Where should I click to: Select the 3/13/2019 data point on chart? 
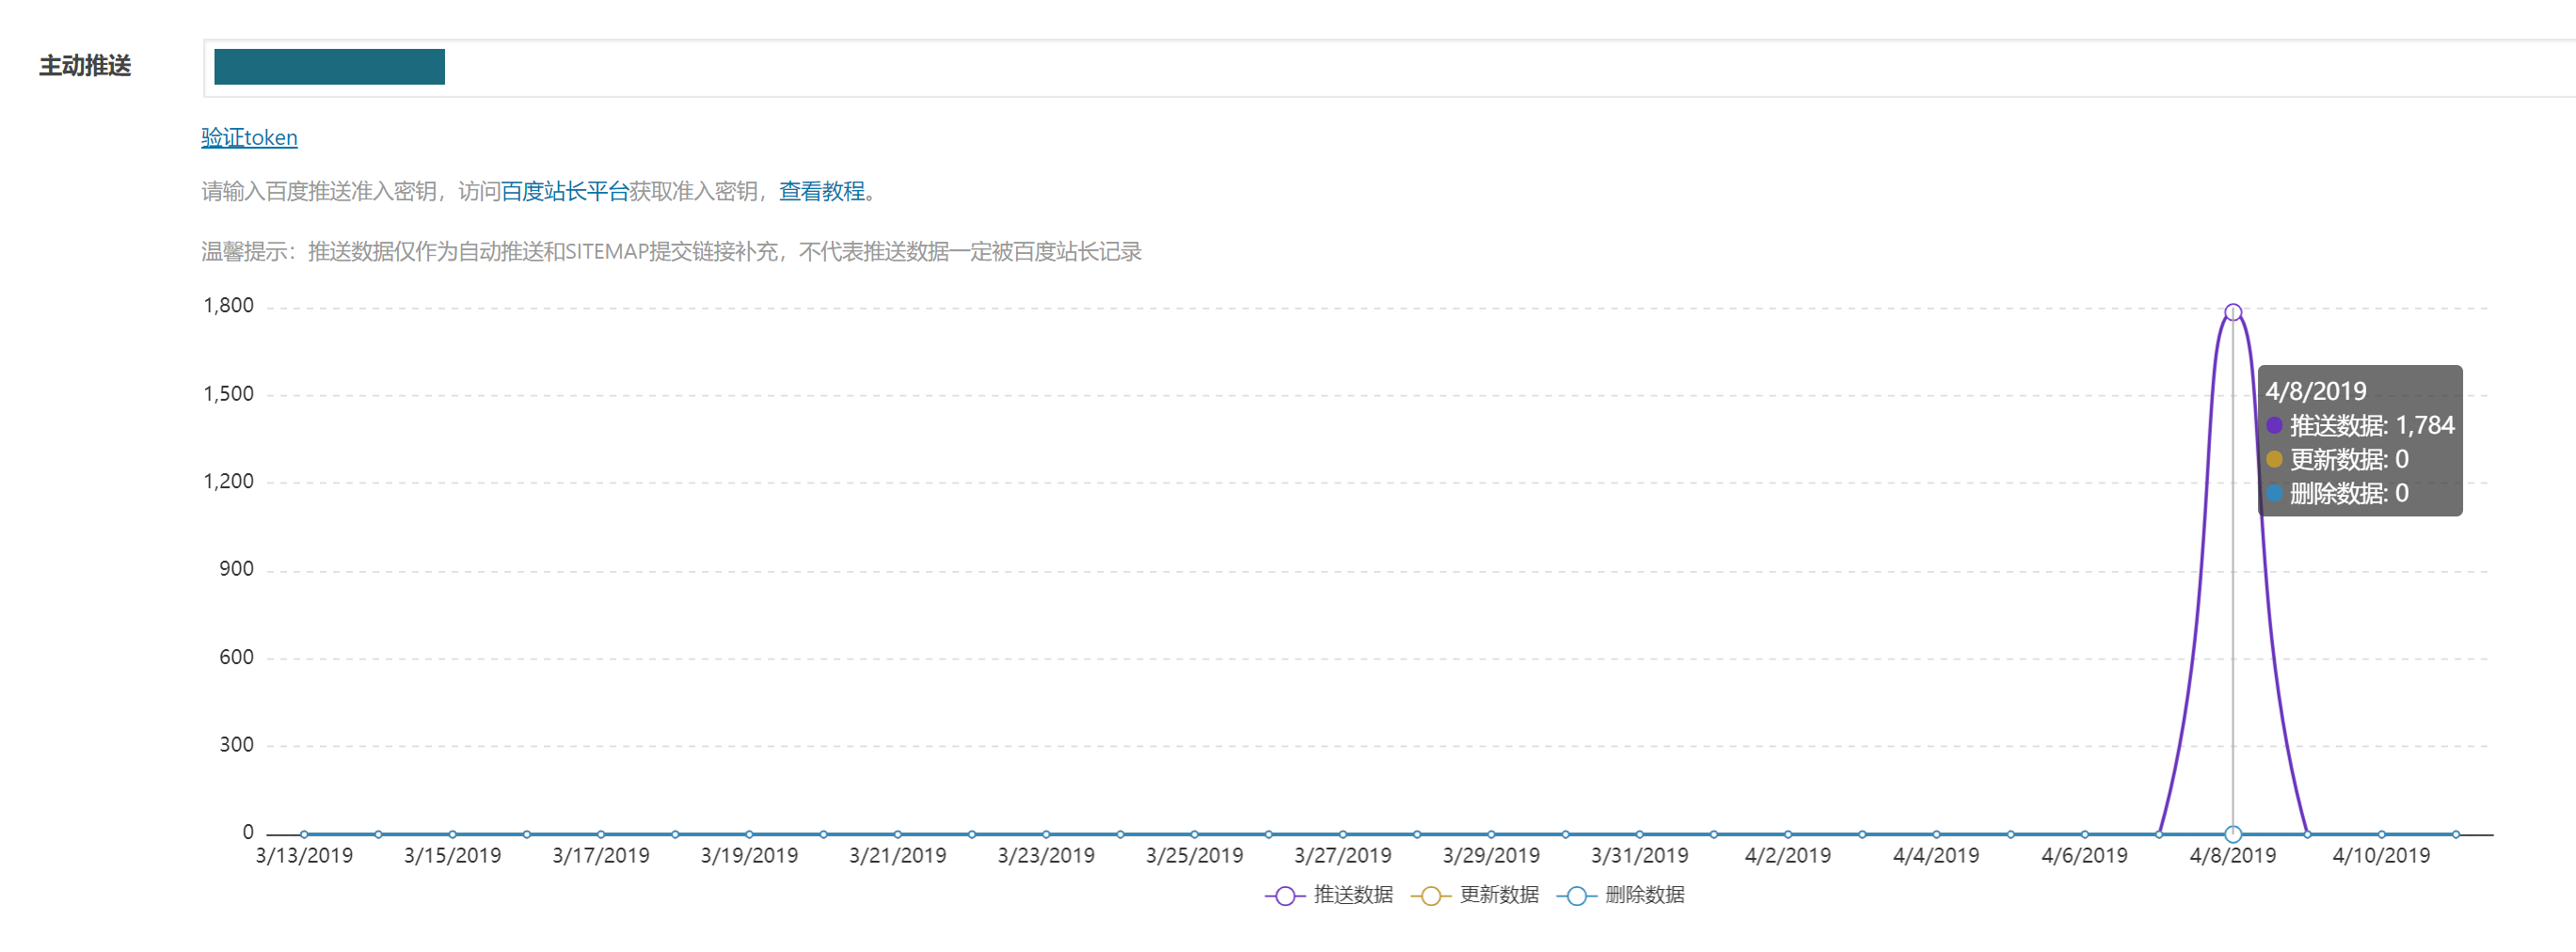click(304, 834)
